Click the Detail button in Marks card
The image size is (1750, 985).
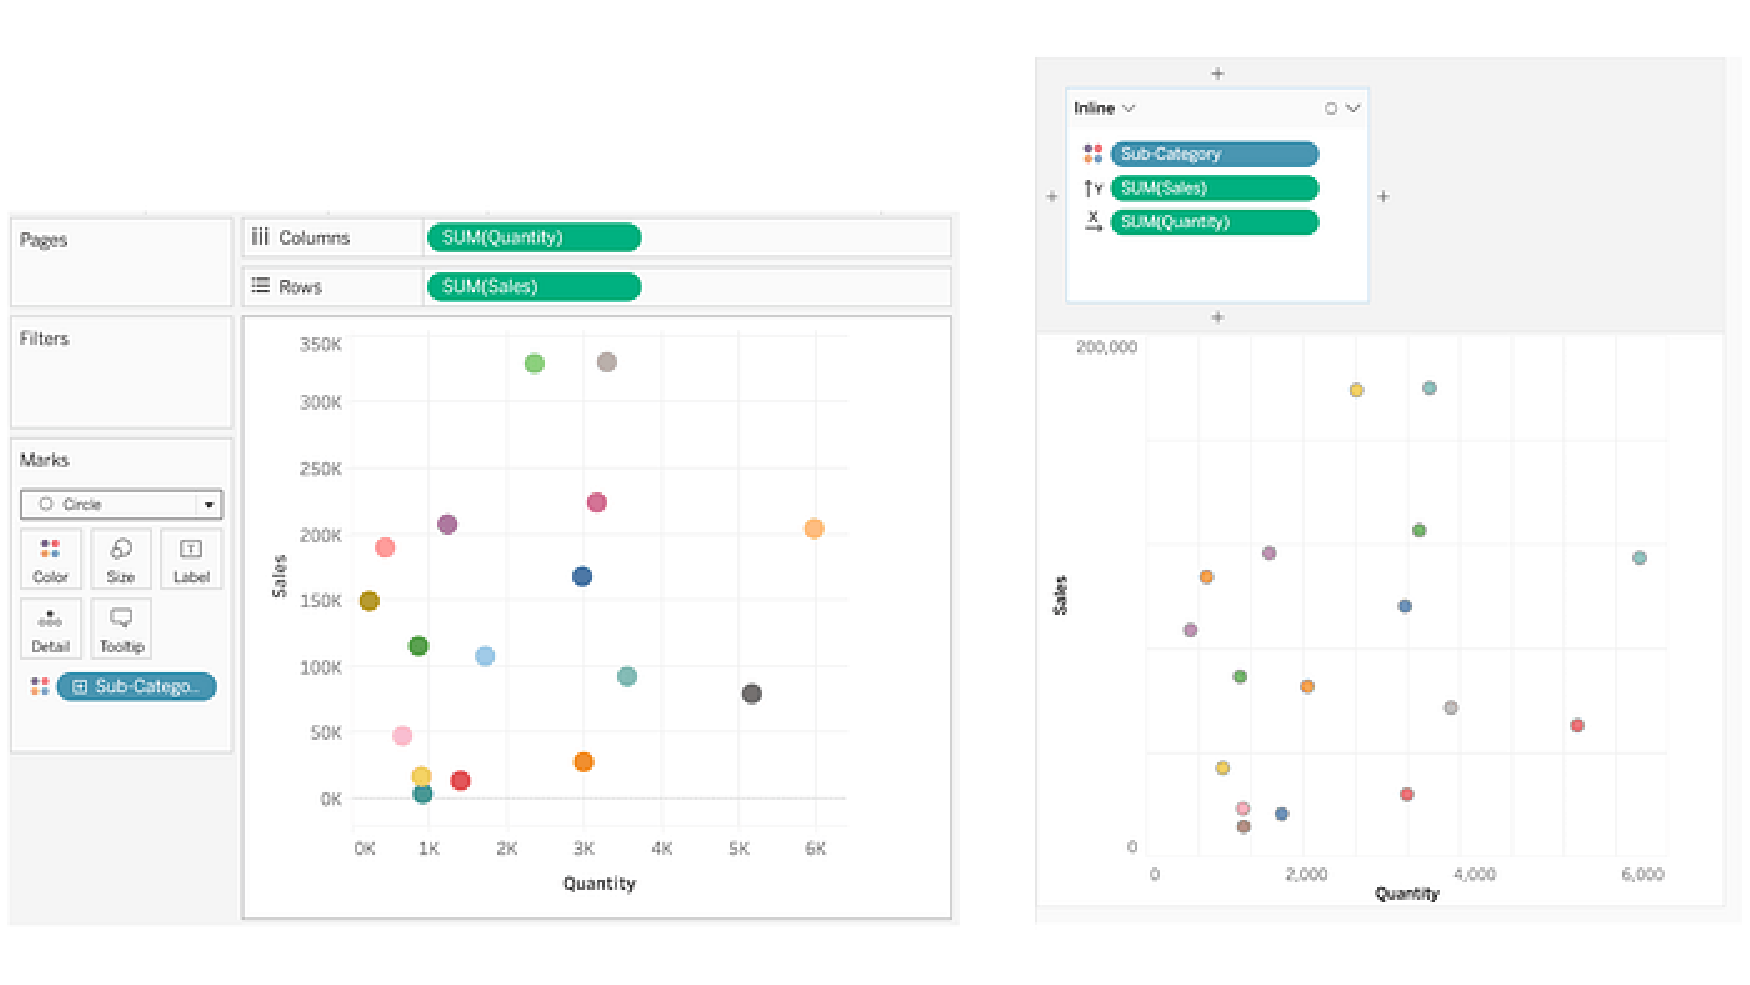tap(50, 629)
